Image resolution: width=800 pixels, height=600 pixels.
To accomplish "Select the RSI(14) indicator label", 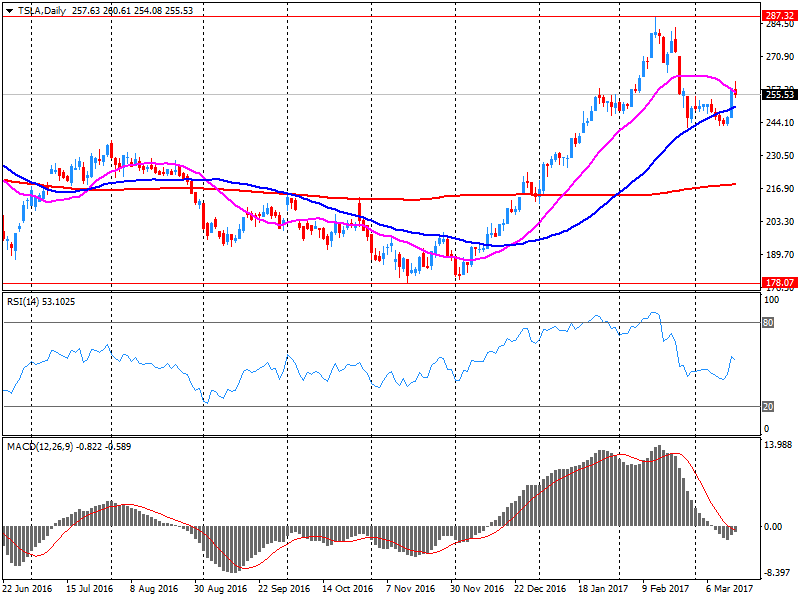I will click(x=25, y=301).
